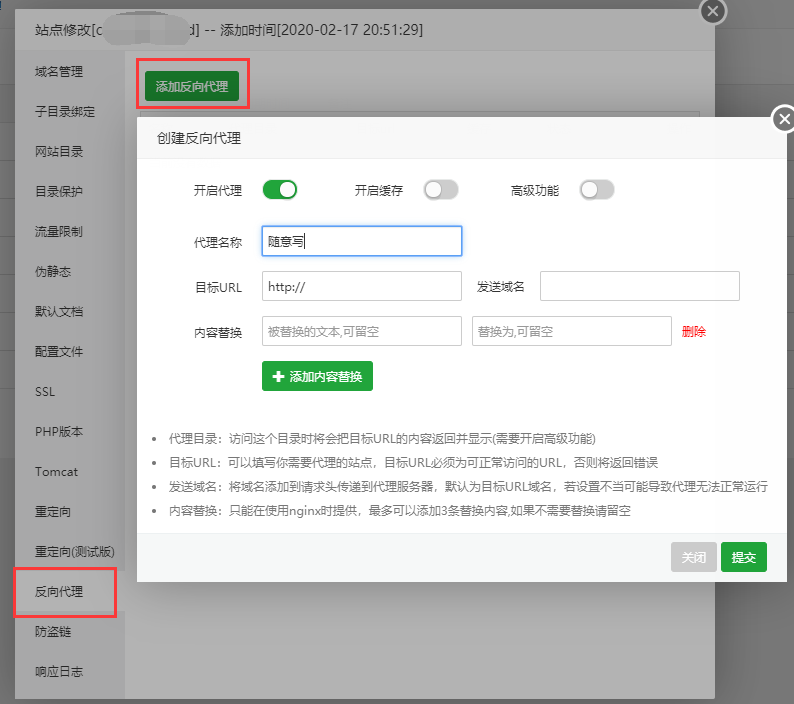Submit the form with 提交 button
Viewport: 794px width, 704px height.
point(743,557)
